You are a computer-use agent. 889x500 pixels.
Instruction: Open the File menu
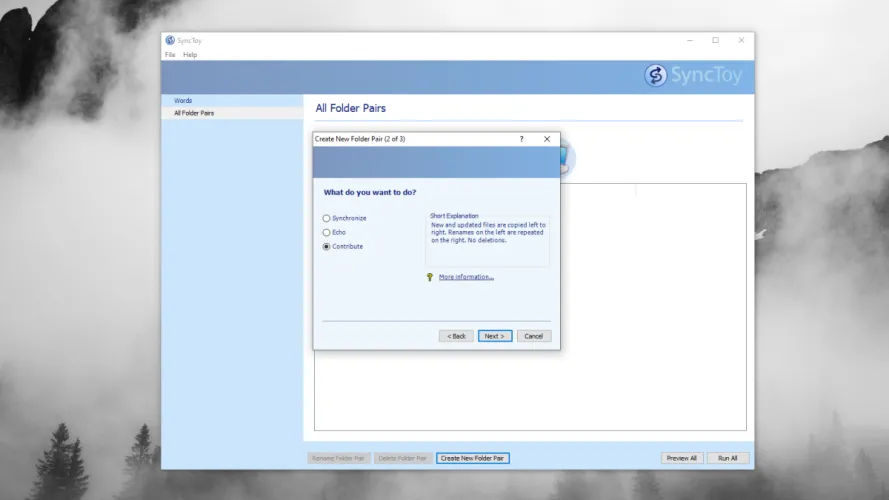(170, 55)
